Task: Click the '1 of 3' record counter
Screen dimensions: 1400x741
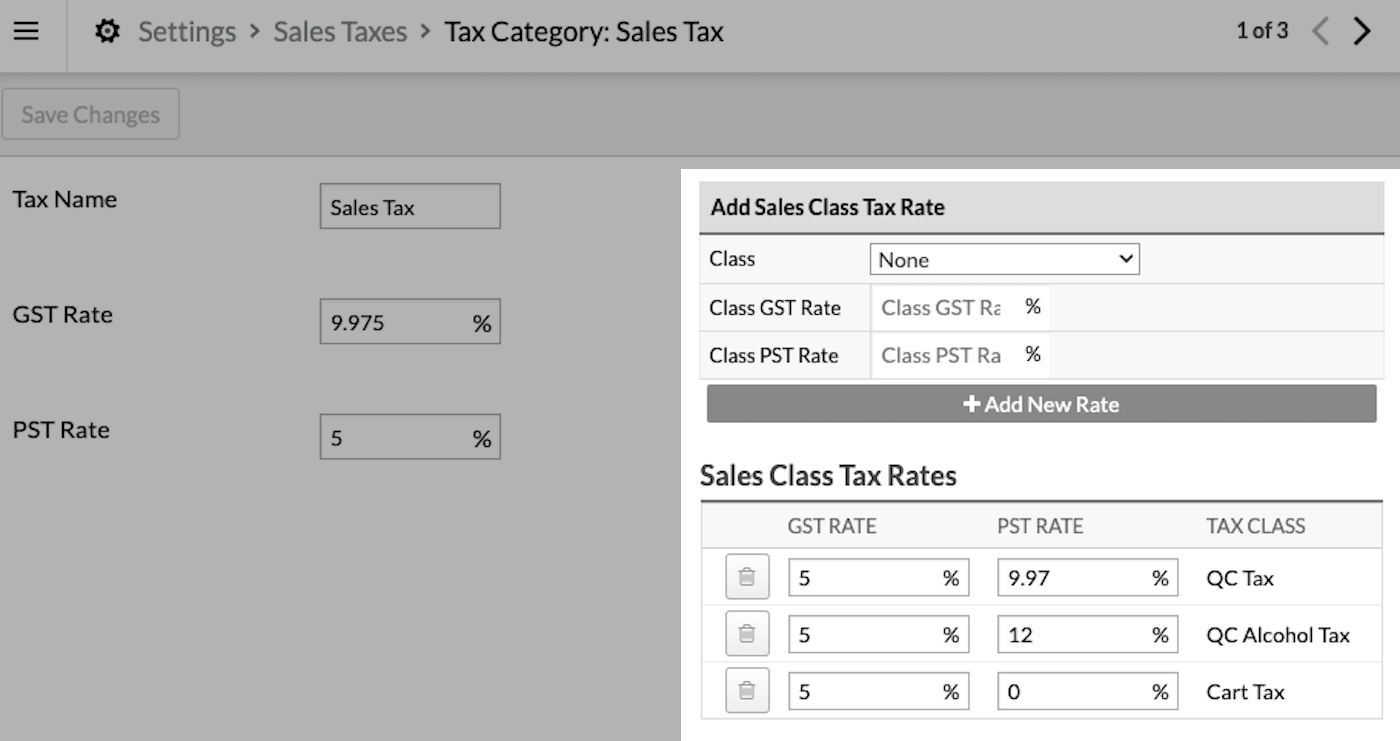Action: [1262, 31]
